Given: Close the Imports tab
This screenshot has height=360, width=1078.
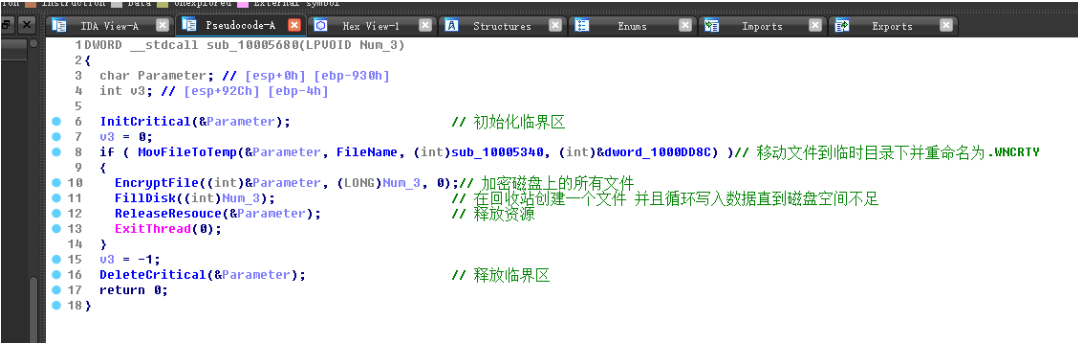Looking at the screenshot, I should 815,25.
